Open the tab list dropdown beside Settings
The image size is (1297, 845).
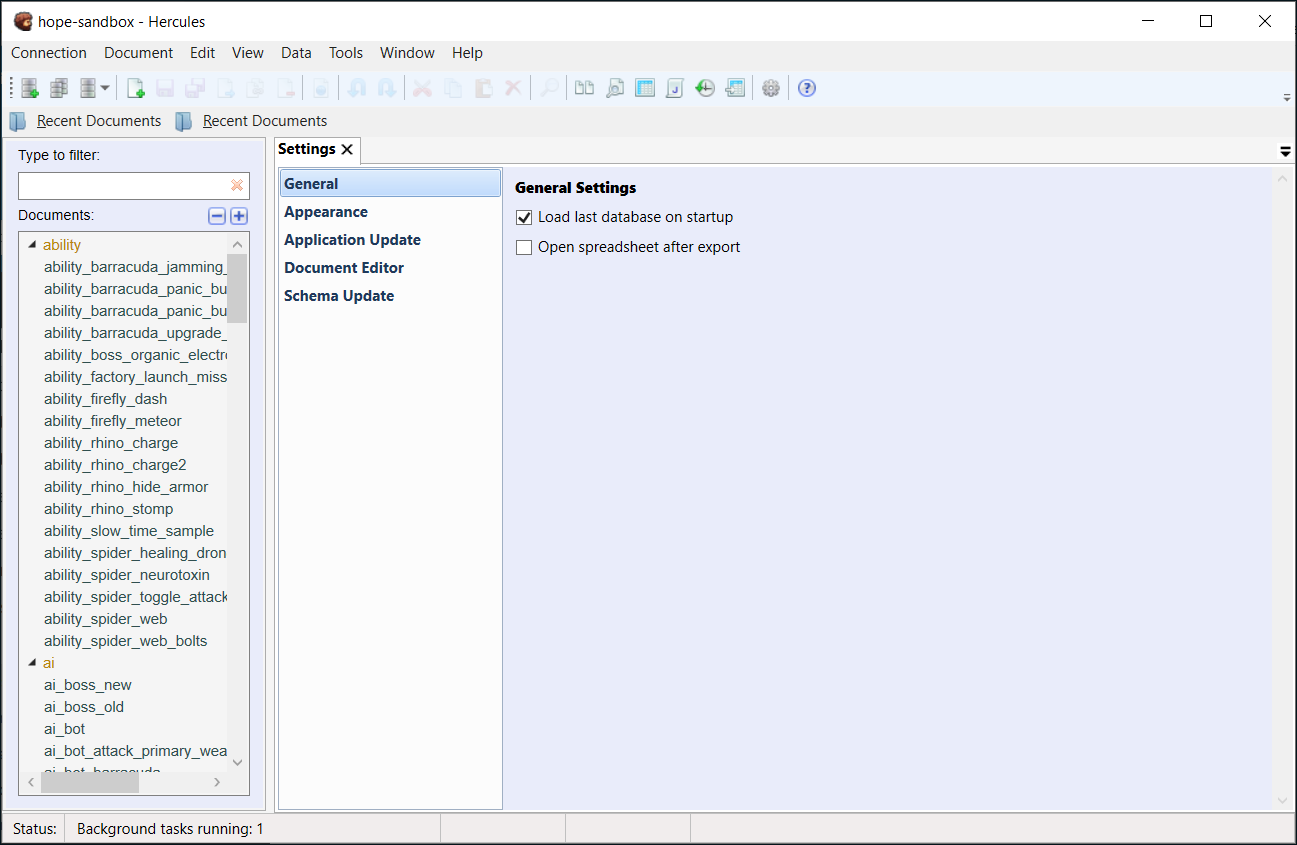pyautogui.click(x=1285, y=151)
